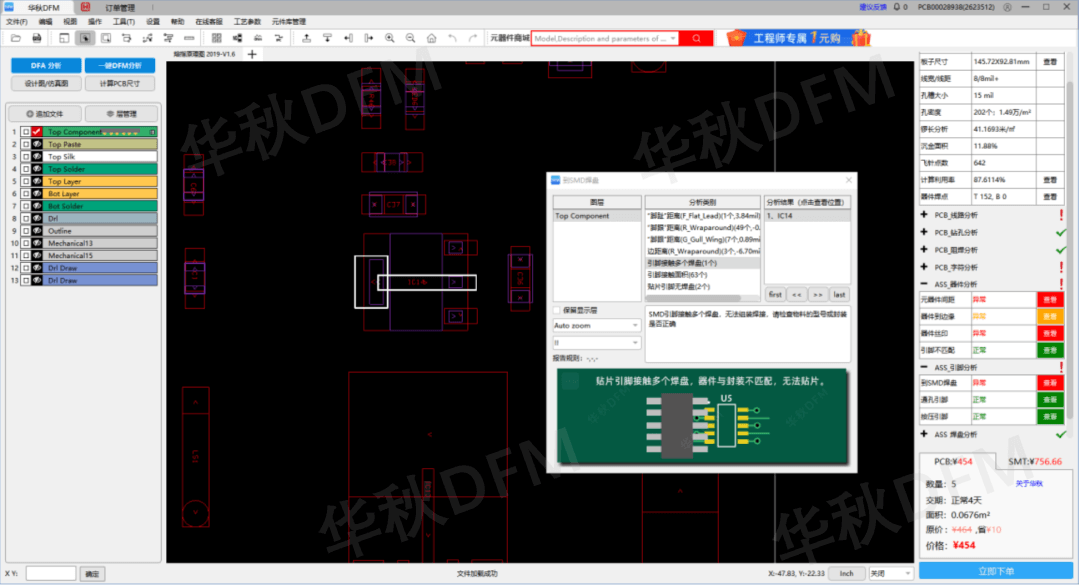
Task: Click the measure ruler toolbar icon
Action: pos(189,39)
